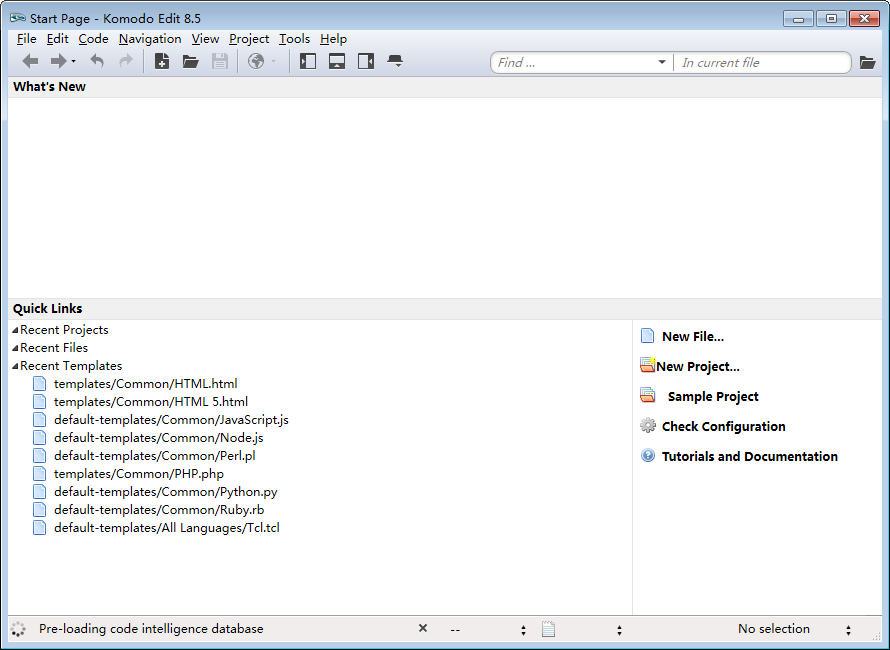Click the file icon next to Node.js
Image resolution: width=890 pixels, height=650 pixels.
39,438
